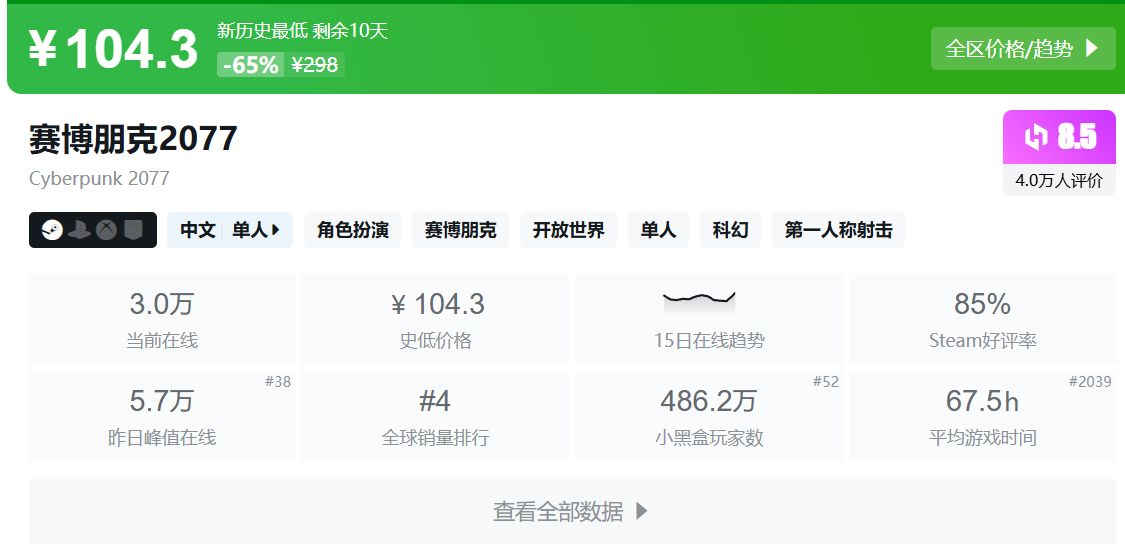Viewport: 1125px width, 549px height.
Task: Click the #2039 rank label
Action: 1090,382
